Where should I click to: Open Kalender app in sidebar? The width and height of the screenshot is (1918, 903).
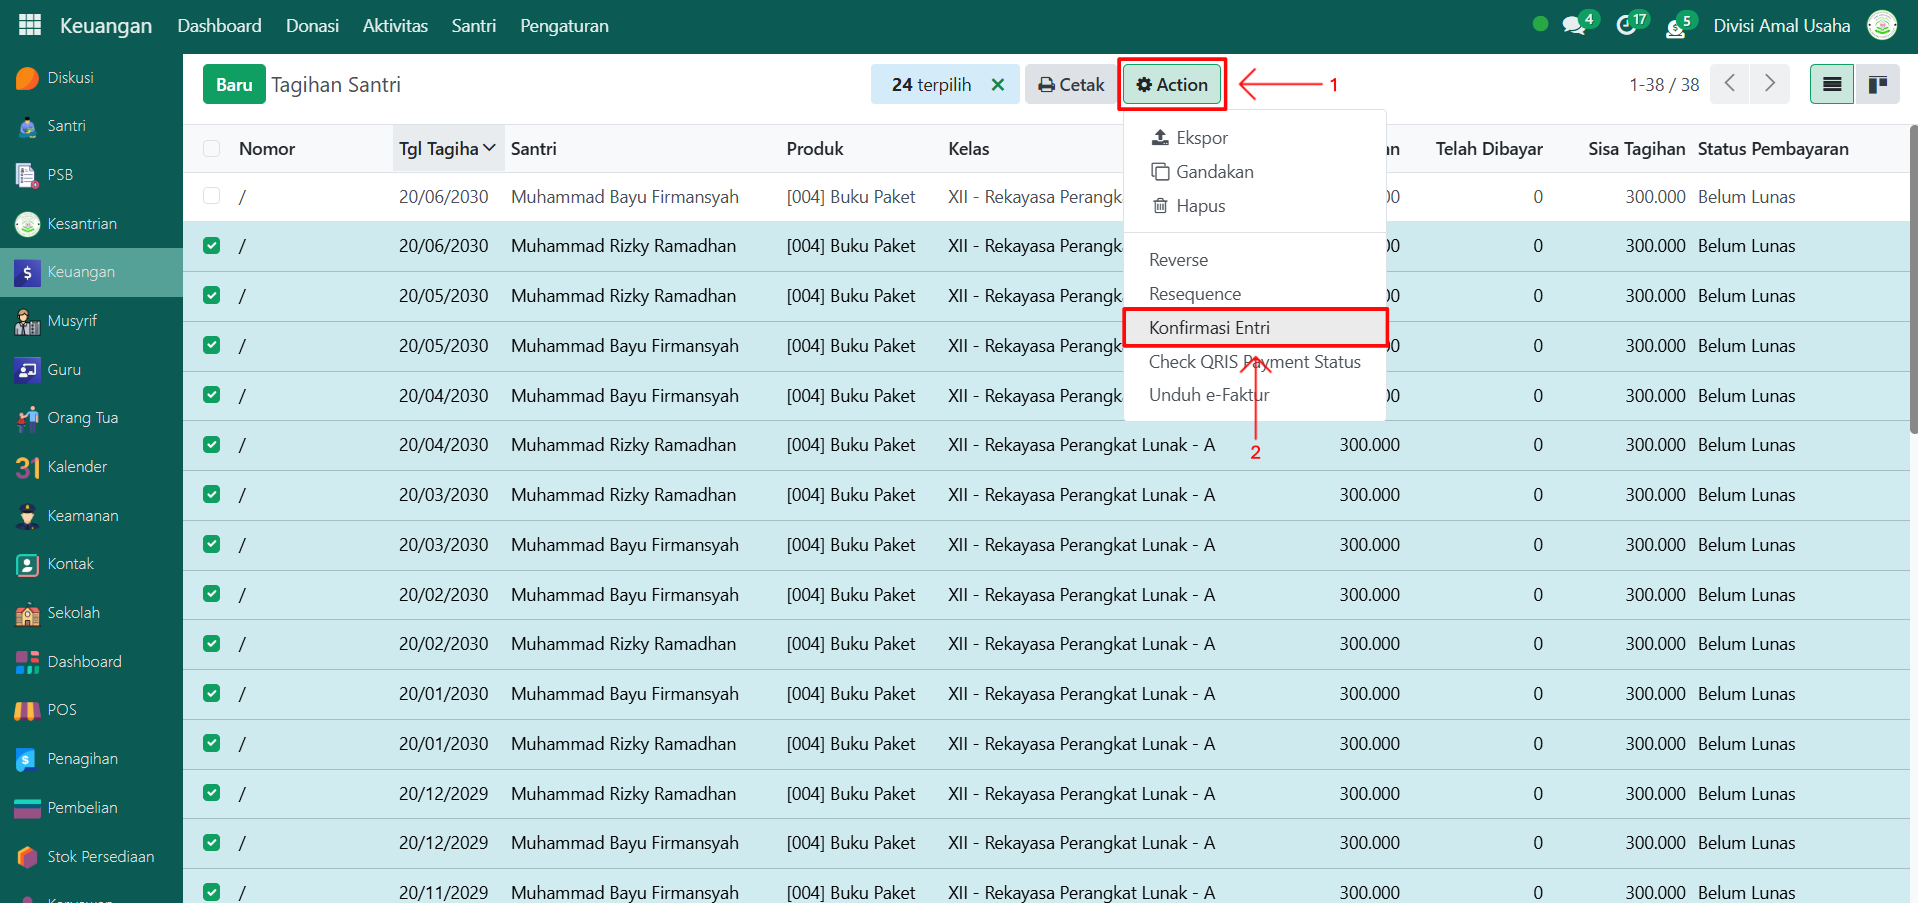click(x=77, y=467)
